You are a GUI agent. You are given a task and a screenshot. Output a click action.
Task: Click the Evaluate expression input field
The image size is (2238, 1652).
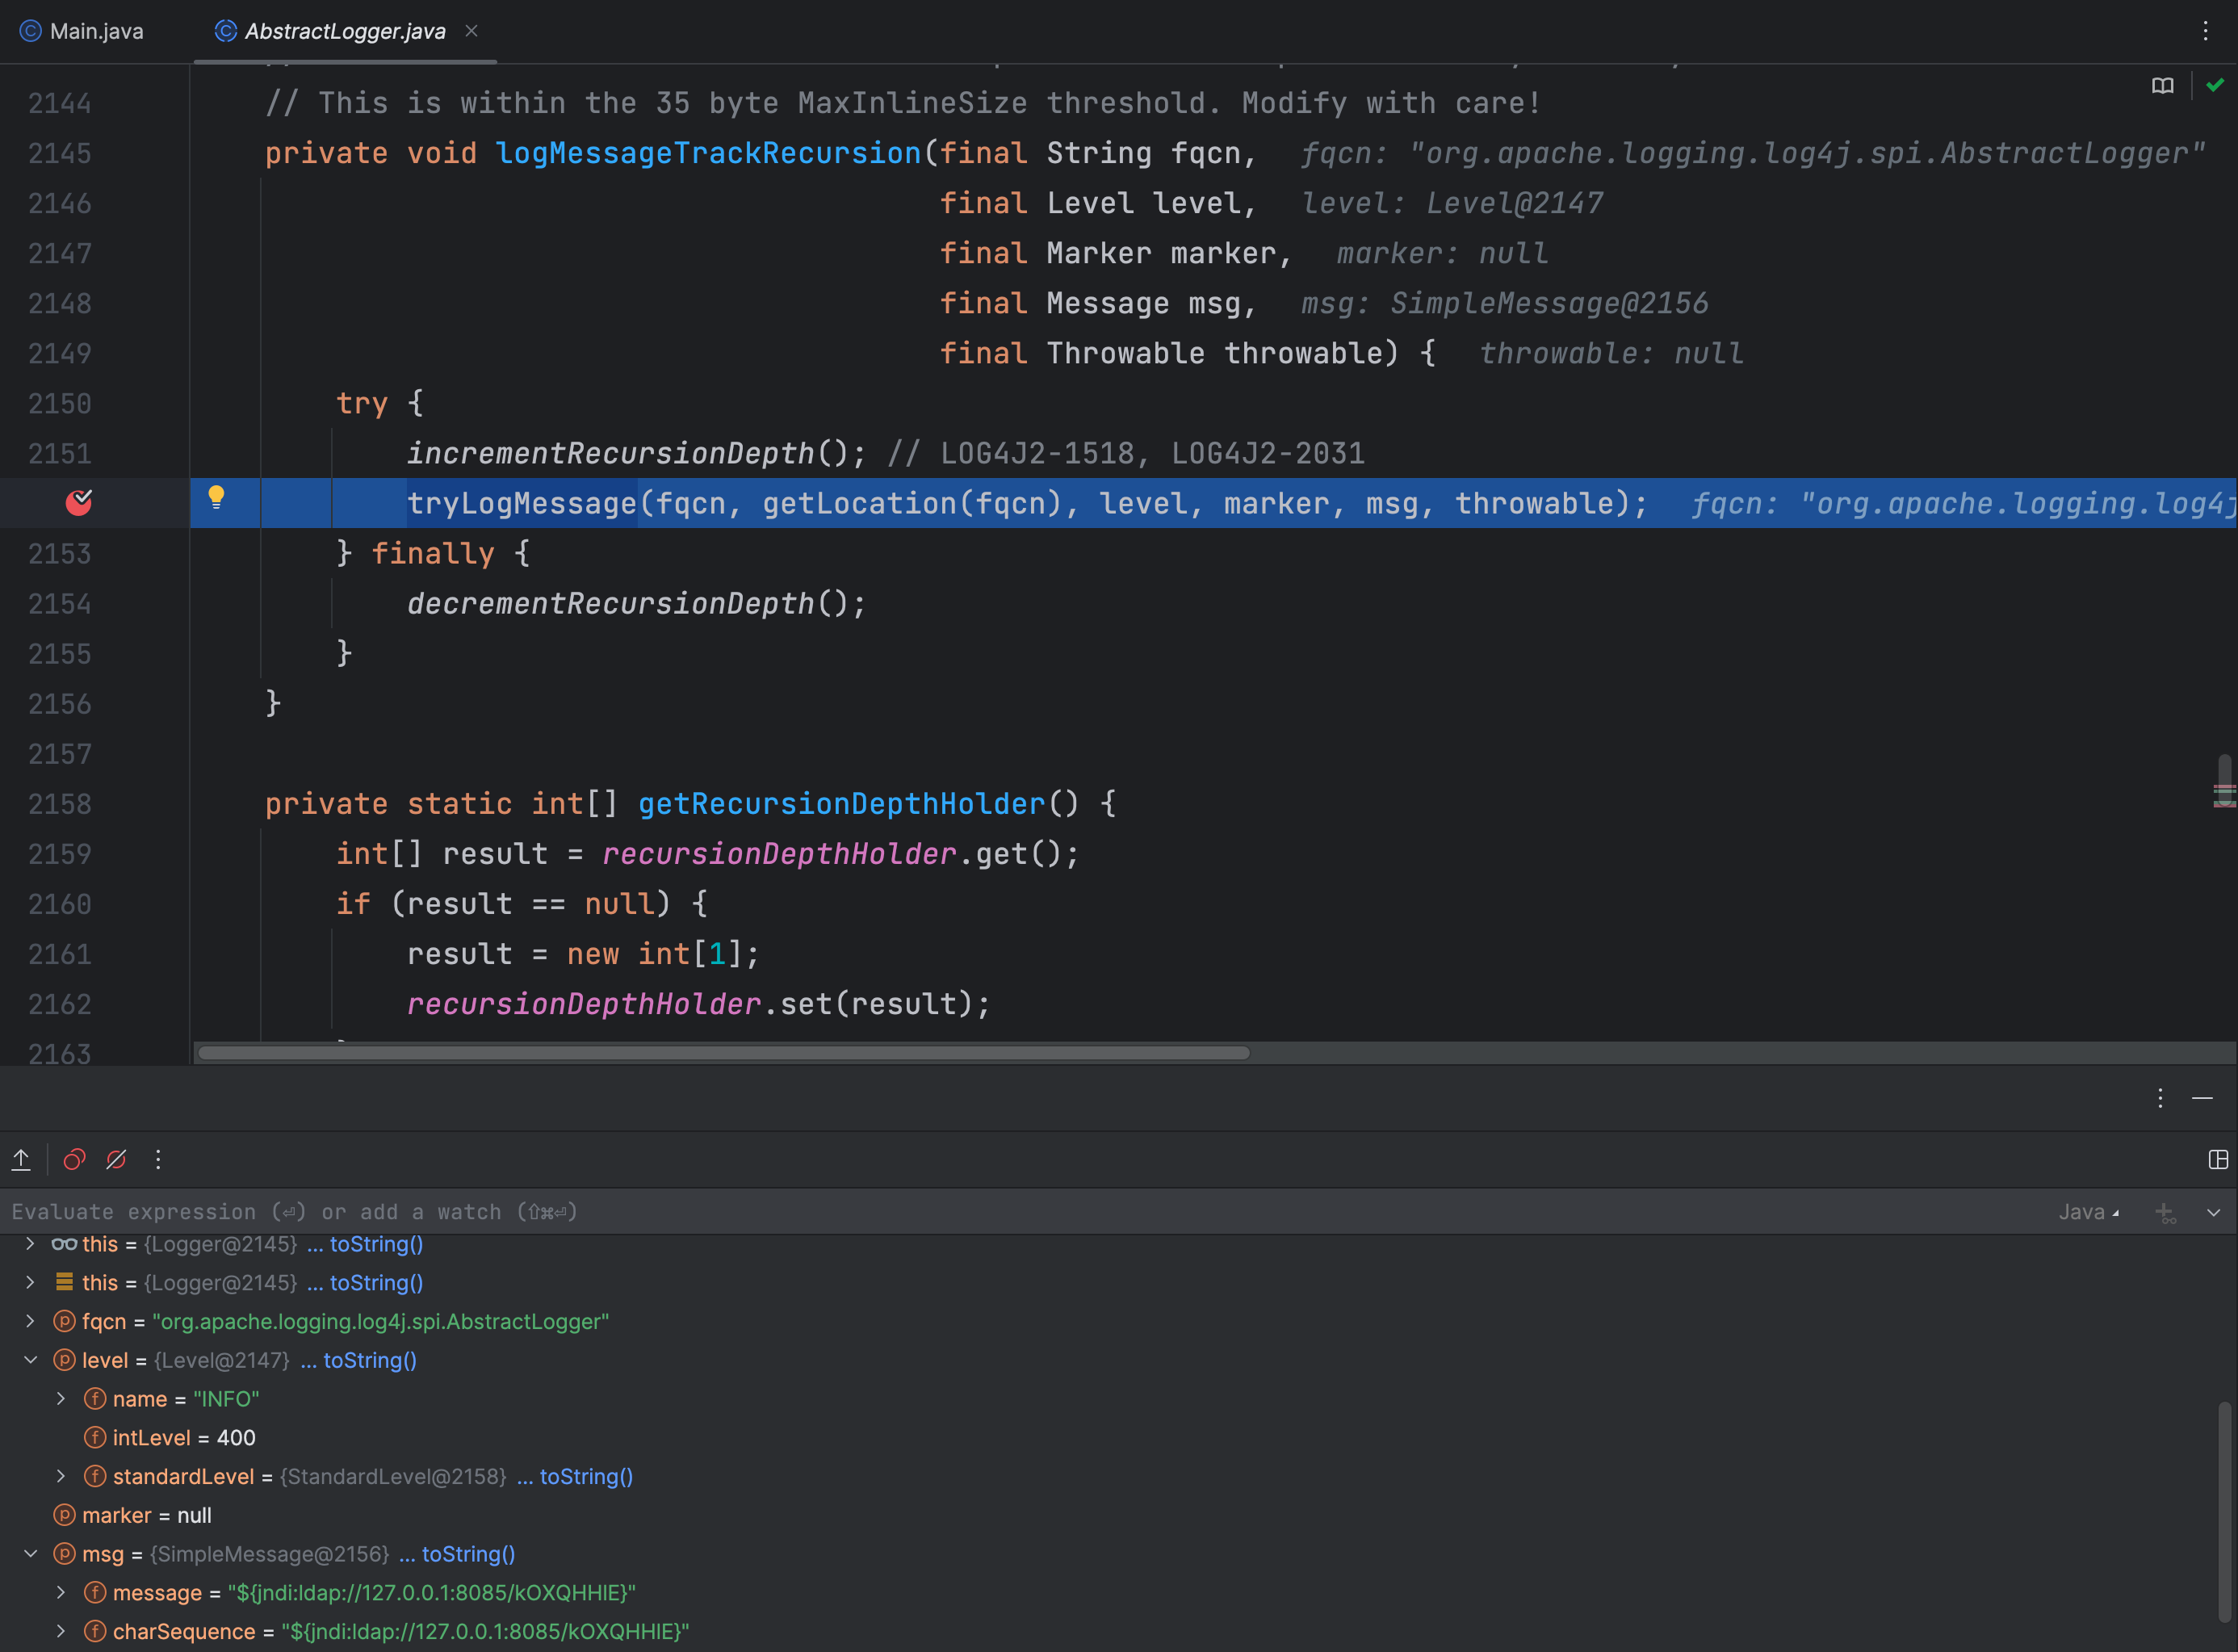click(x=1020, y=1212)
